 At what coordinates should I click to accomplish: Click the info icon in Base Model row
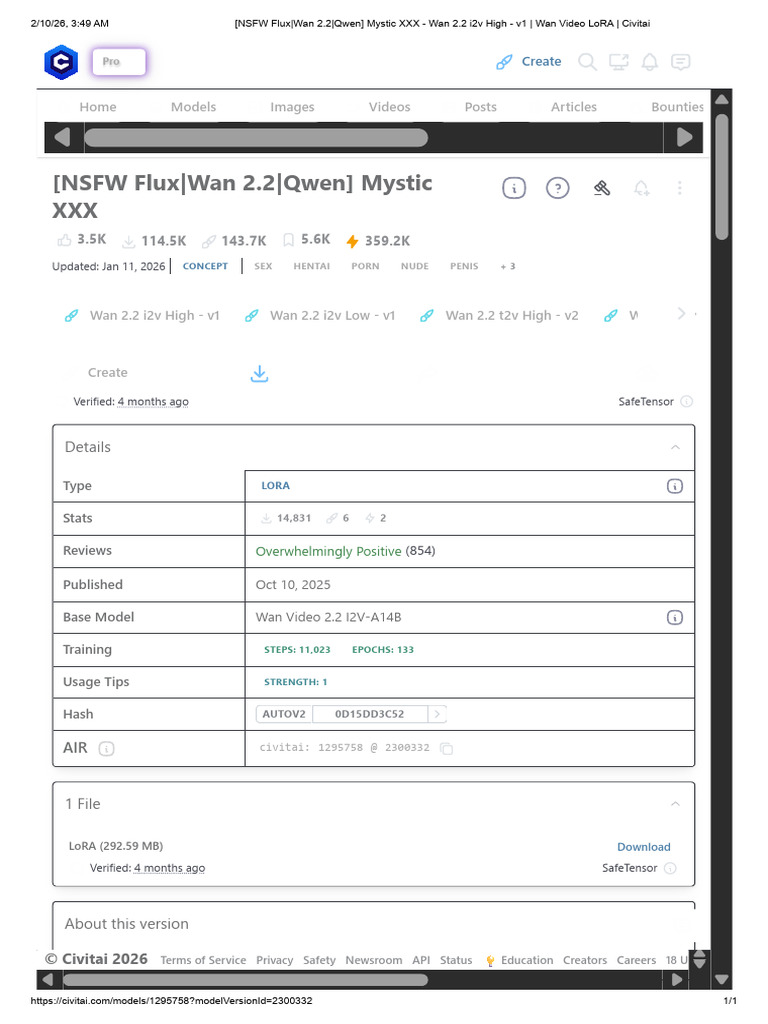(x=675, y=617)
